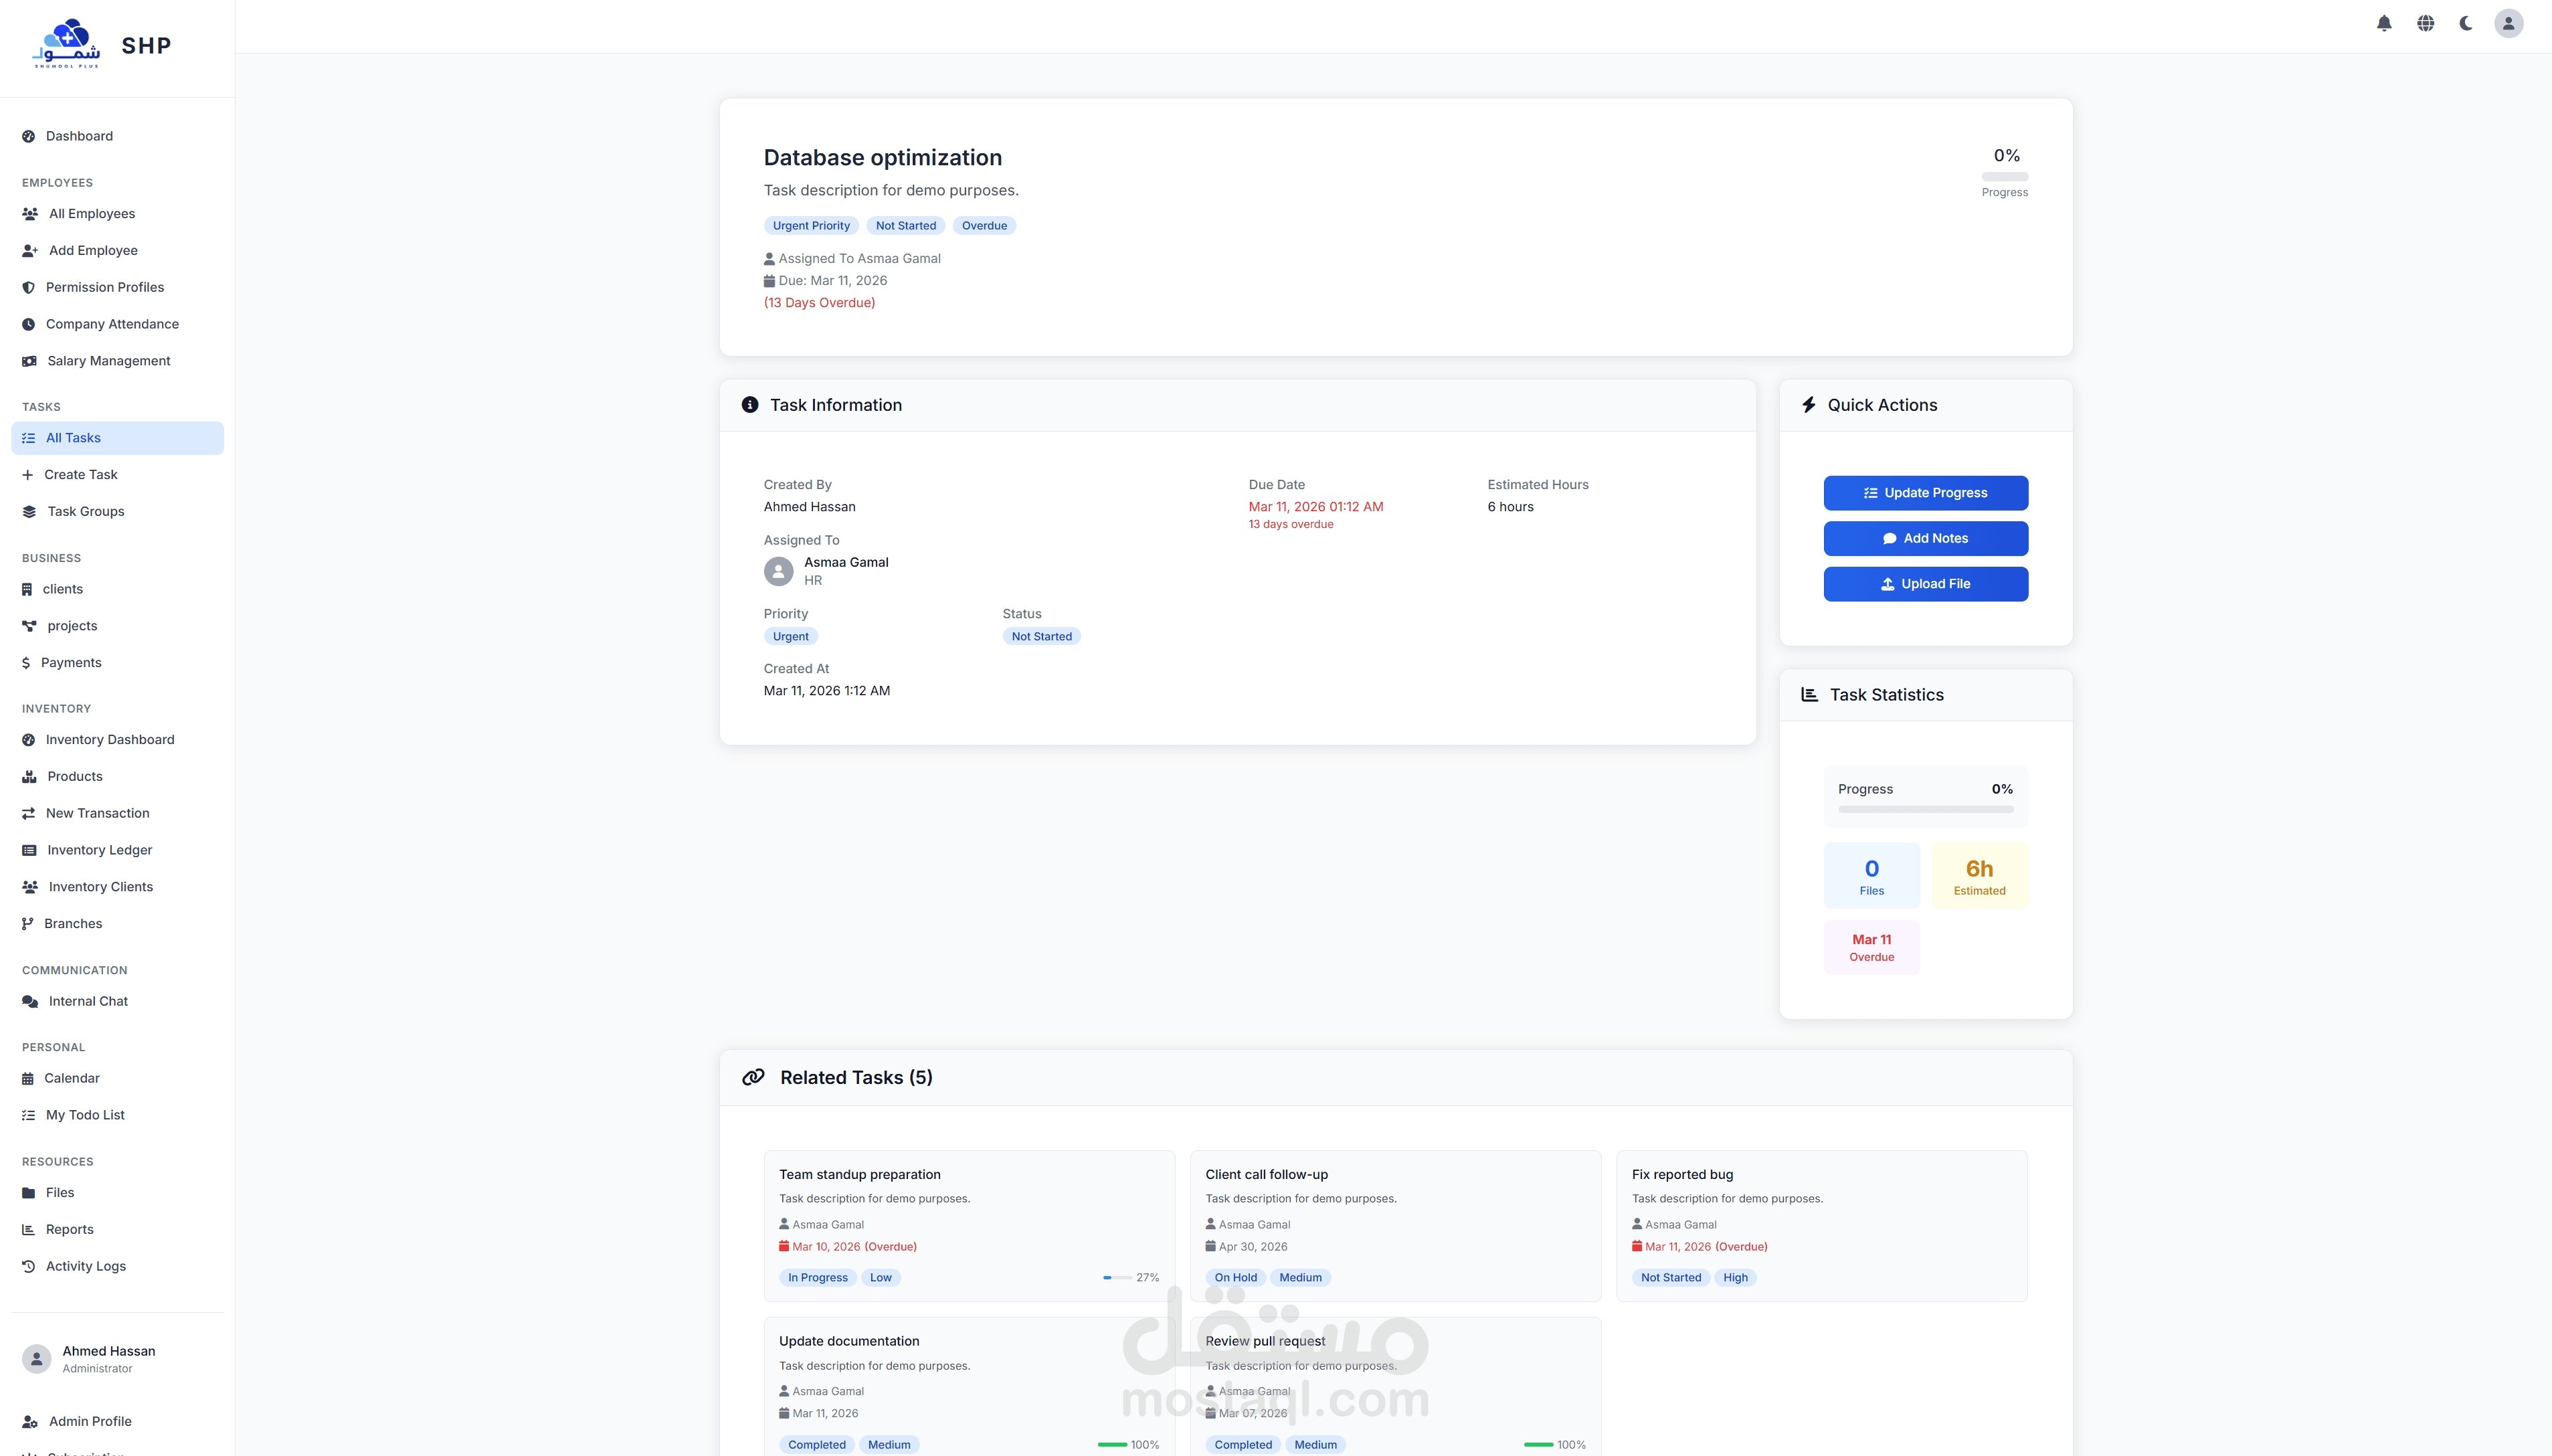Click the Quick Actions bolt icon
Screen dimensions: 2552x1456
coord(1809,405)
